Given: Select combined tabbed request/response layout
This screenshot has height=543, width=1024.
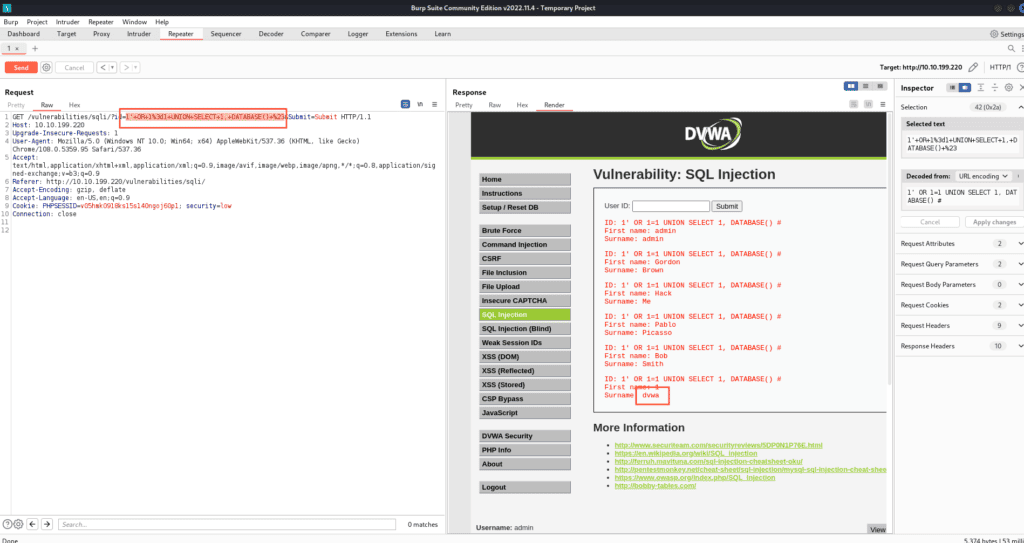Looking at the screenshot, I should [x=880, y=86].
